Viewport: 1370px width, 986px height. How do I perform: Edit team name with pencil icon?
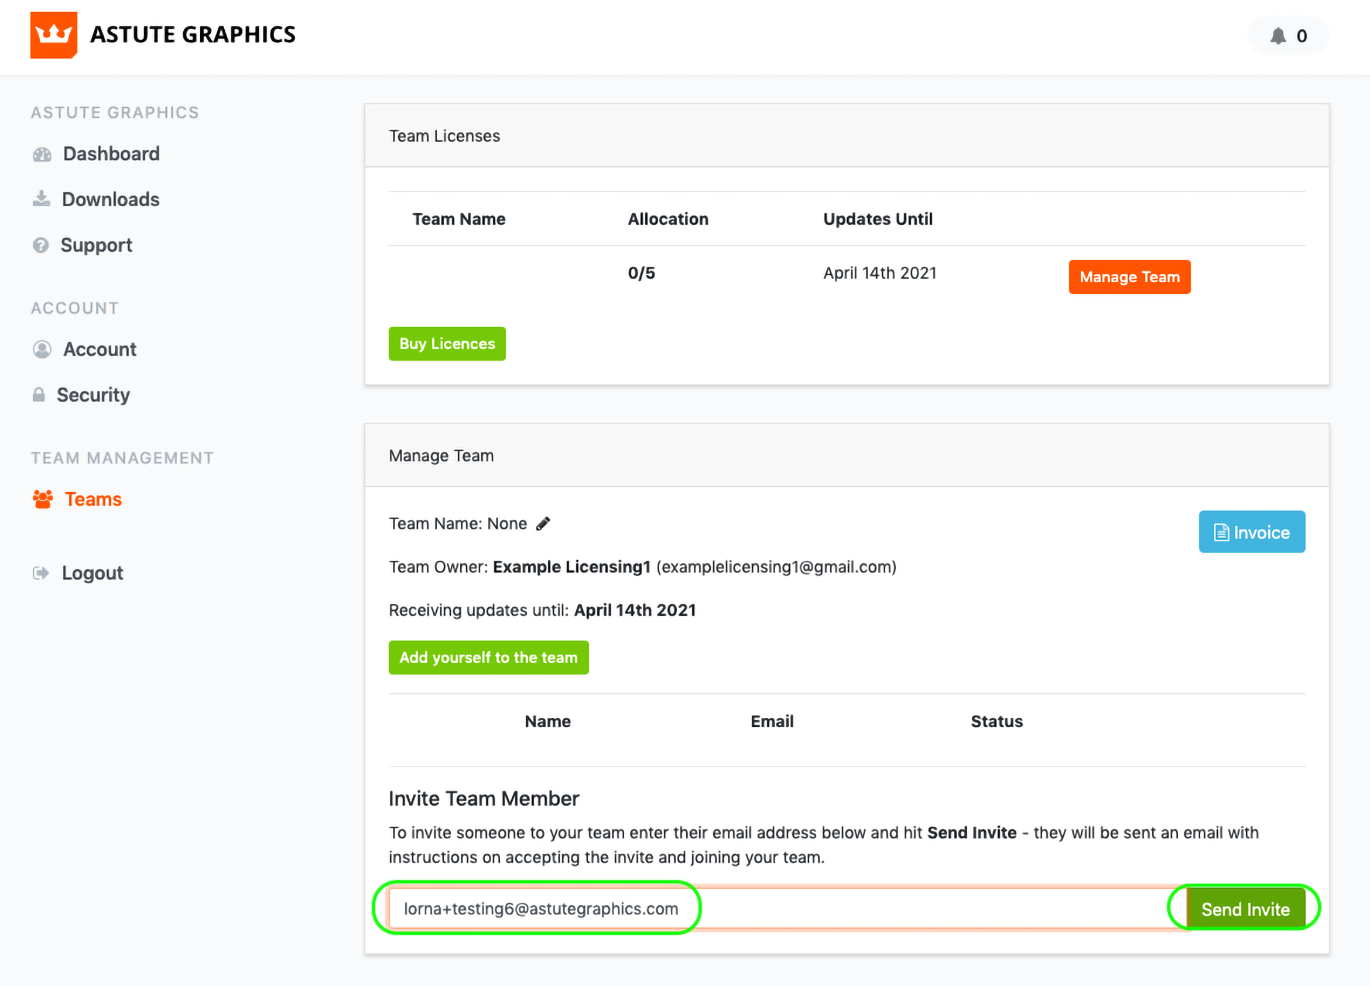coord(543,524)
